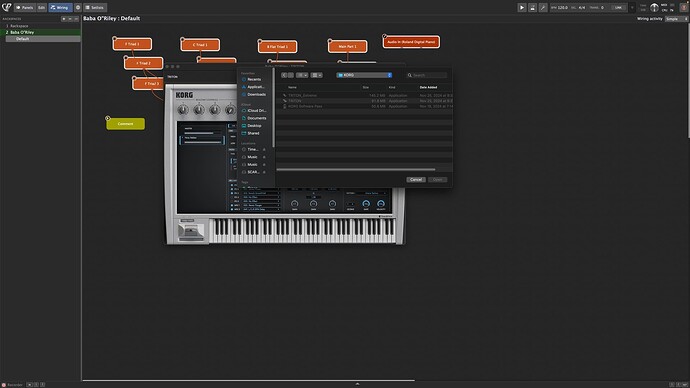The image size is (690, 388).
Task: Open the KORG folder path dropdown
Action: coord(364,75)
